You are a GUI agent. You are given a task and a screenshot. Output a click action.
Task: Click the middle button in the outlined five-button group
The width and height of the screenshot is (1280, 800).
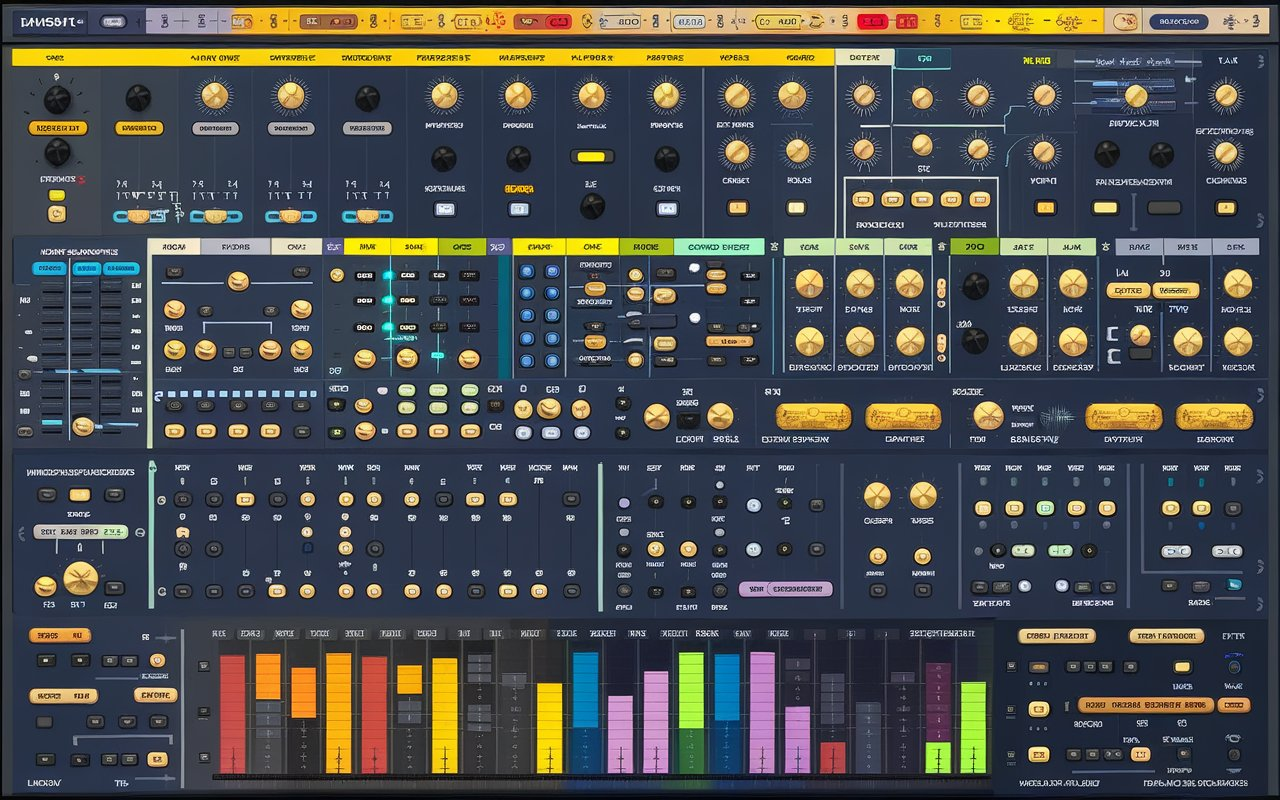(x=921, y=199)
